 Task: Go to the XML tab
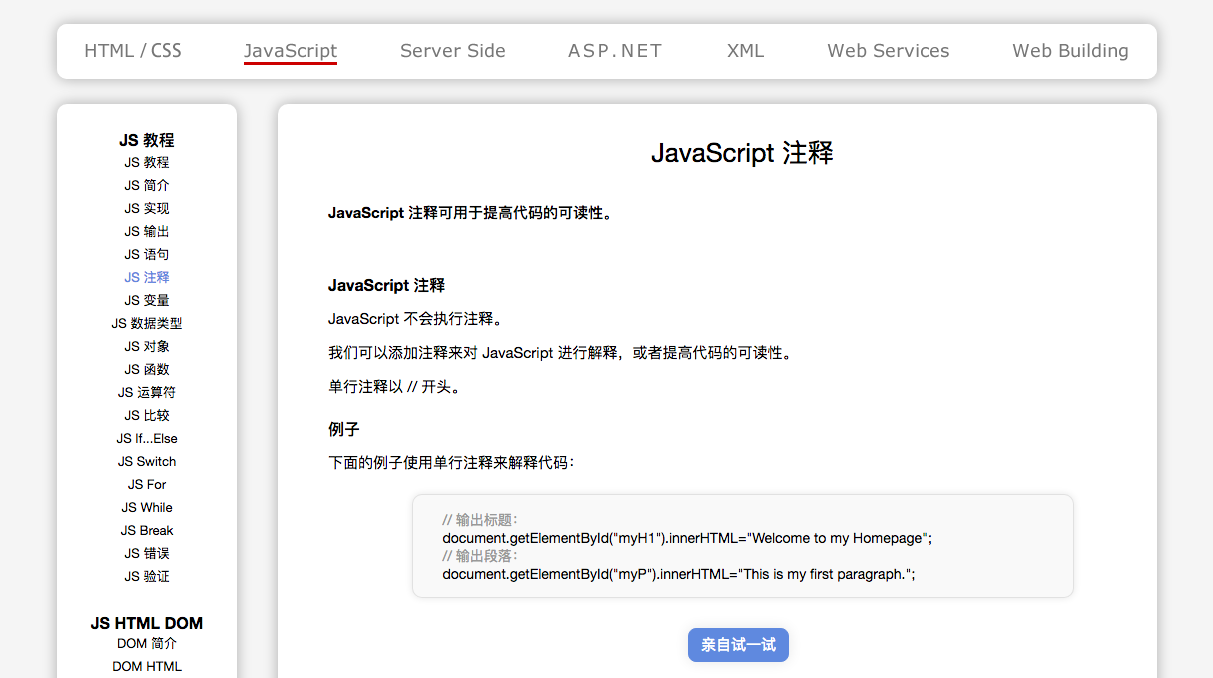tap(745, 51)
